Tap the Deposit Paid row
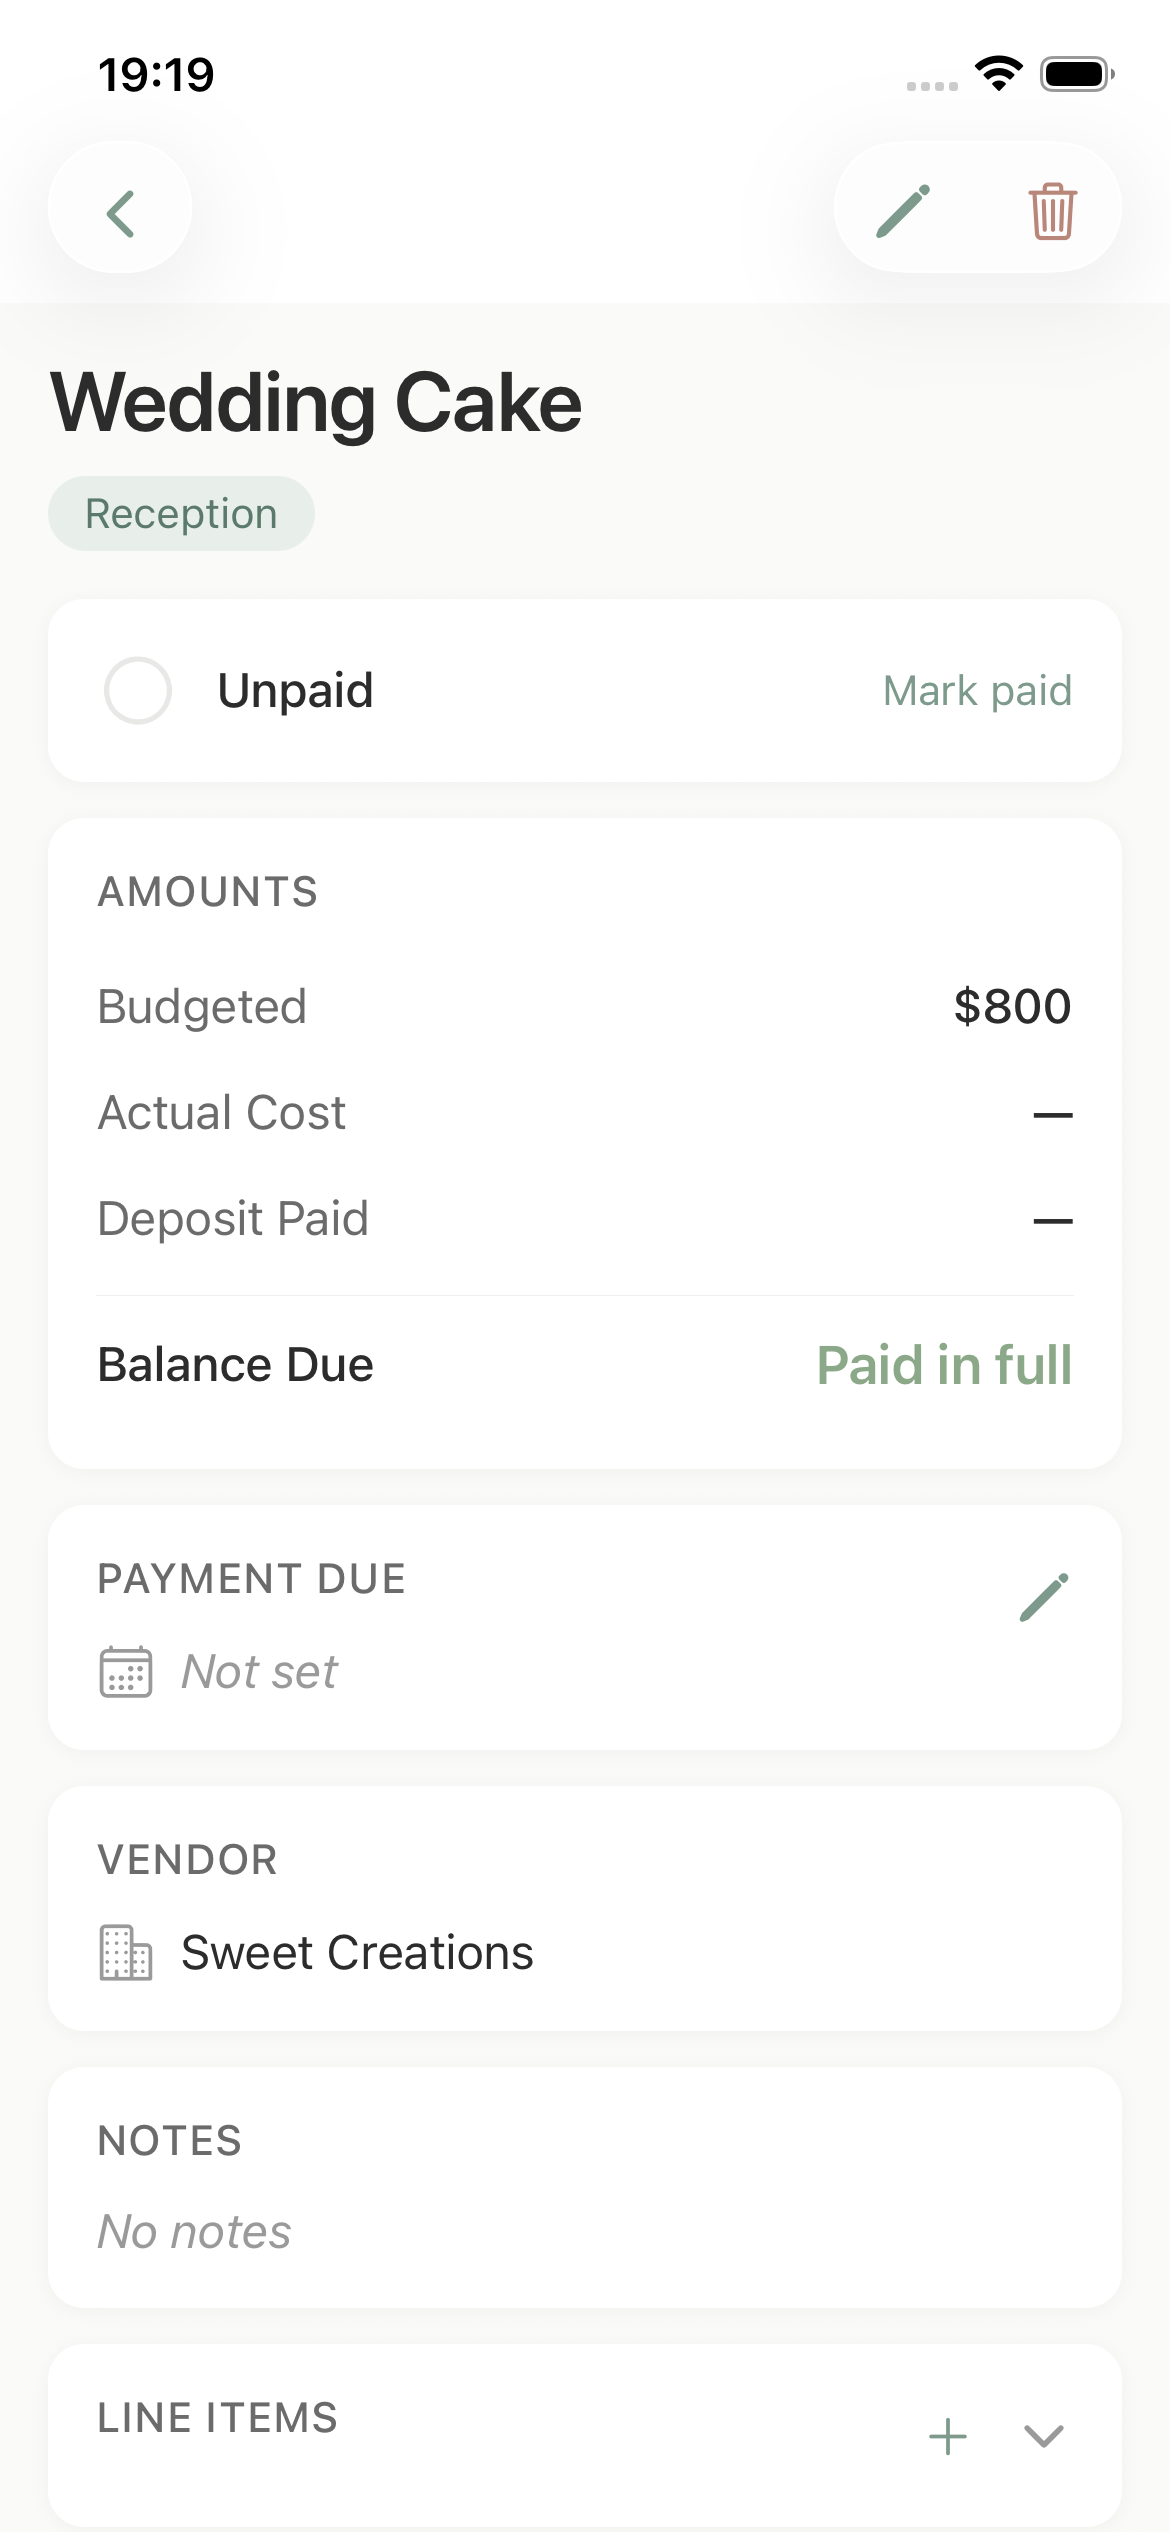The image size is (1170, 2532). click(x=584, y=1219)
